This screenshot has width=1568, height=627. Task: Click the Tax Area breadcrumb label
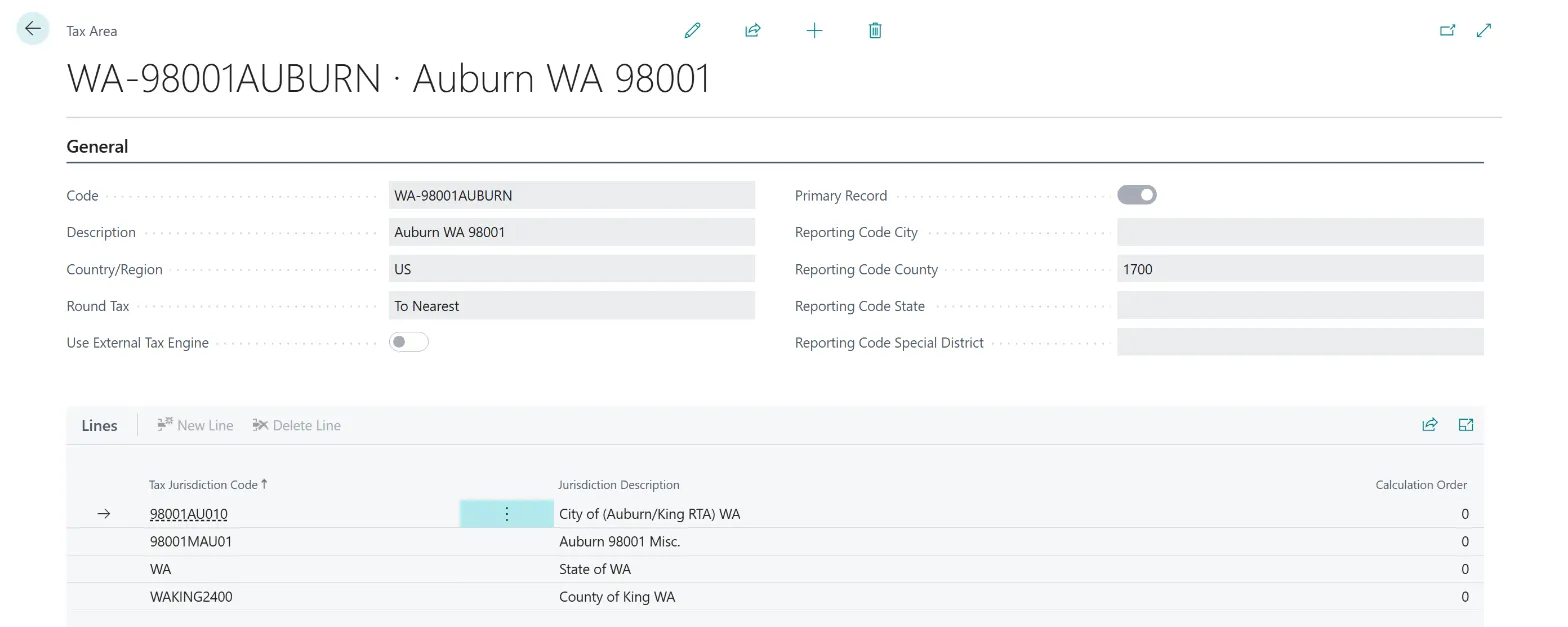(92, 31)
